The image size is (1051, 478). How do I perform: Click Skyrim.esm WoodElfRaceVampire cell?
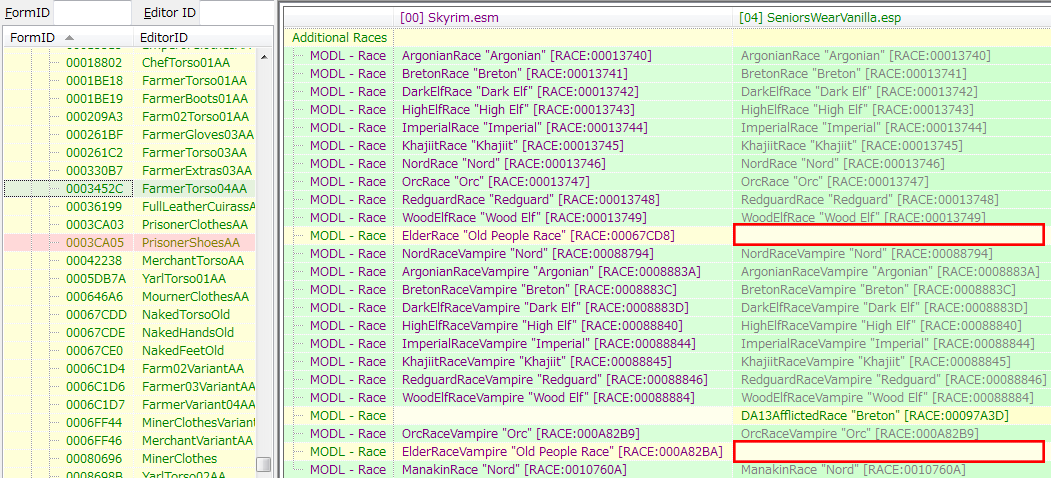coord(548,398)
